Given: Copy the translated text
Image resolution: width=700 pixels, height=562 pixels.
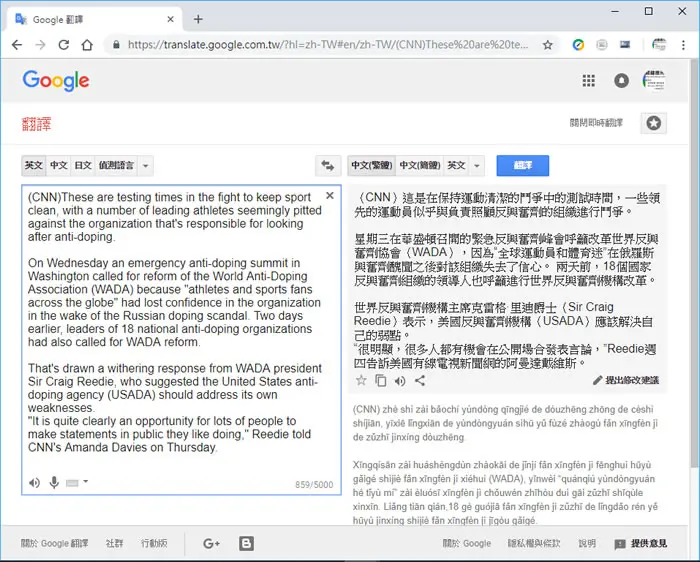Looking at the screenshot, I should click(x=380, y=381).
